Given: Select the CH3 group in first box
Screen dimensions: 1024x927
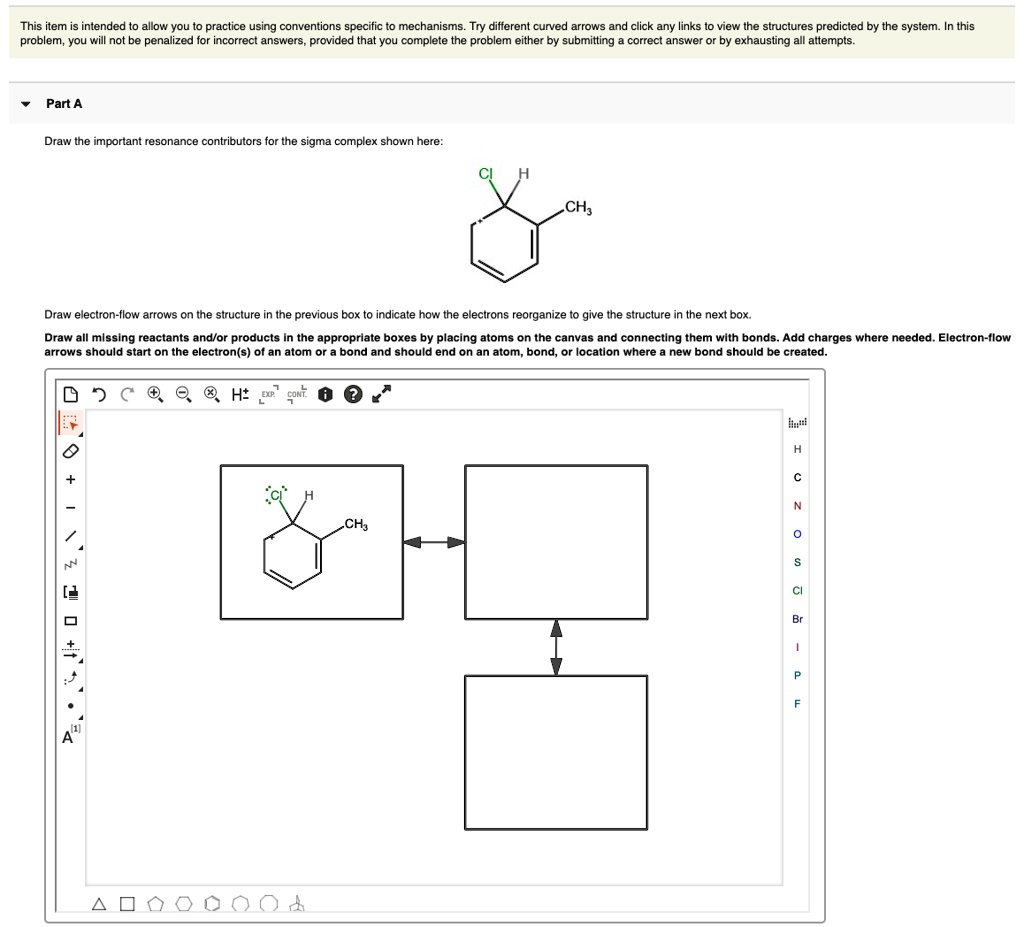Looking at the screenshot, I should [357, 525].
